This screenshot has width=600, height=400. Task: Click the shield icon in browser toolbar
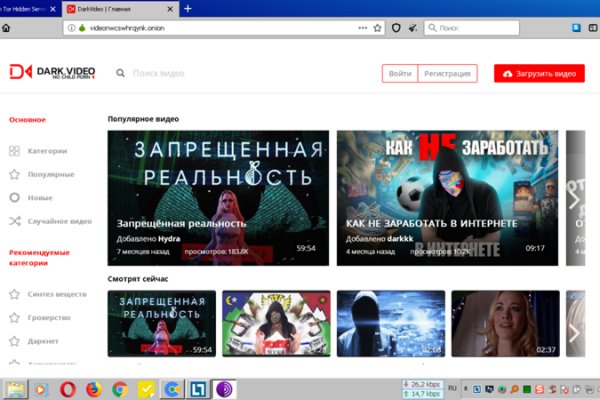(396, 28)
